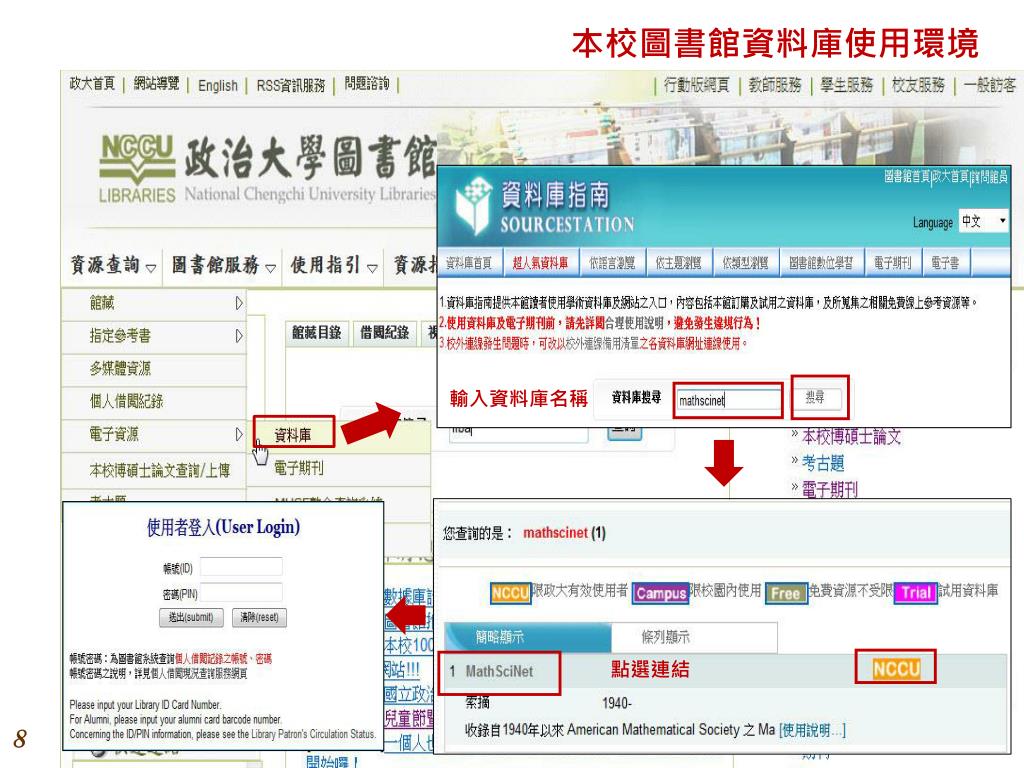Viewport: 1024px width, 768px height.
Task: Switch site language via English link
Action: coord(217,86)
